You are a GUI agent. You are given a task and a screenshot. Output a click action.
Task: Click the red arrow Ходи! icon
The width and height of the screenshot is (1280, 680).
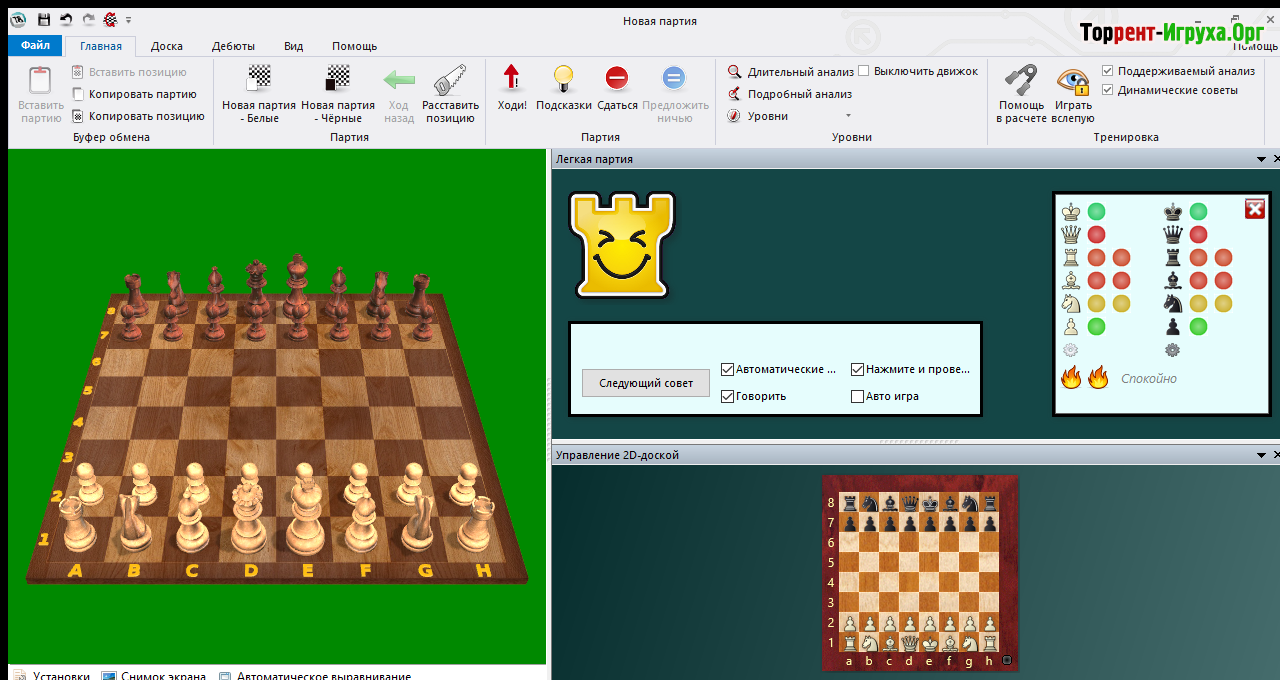(512, 80)
